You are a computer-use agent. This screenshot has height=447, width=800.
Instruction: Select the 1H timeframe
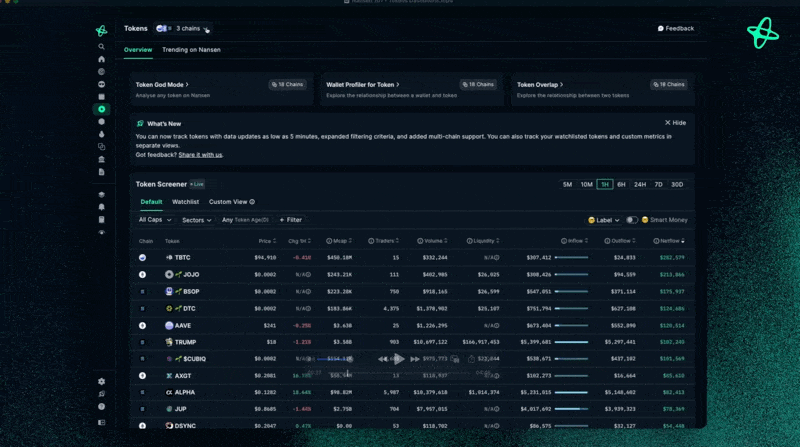[605, 185]
